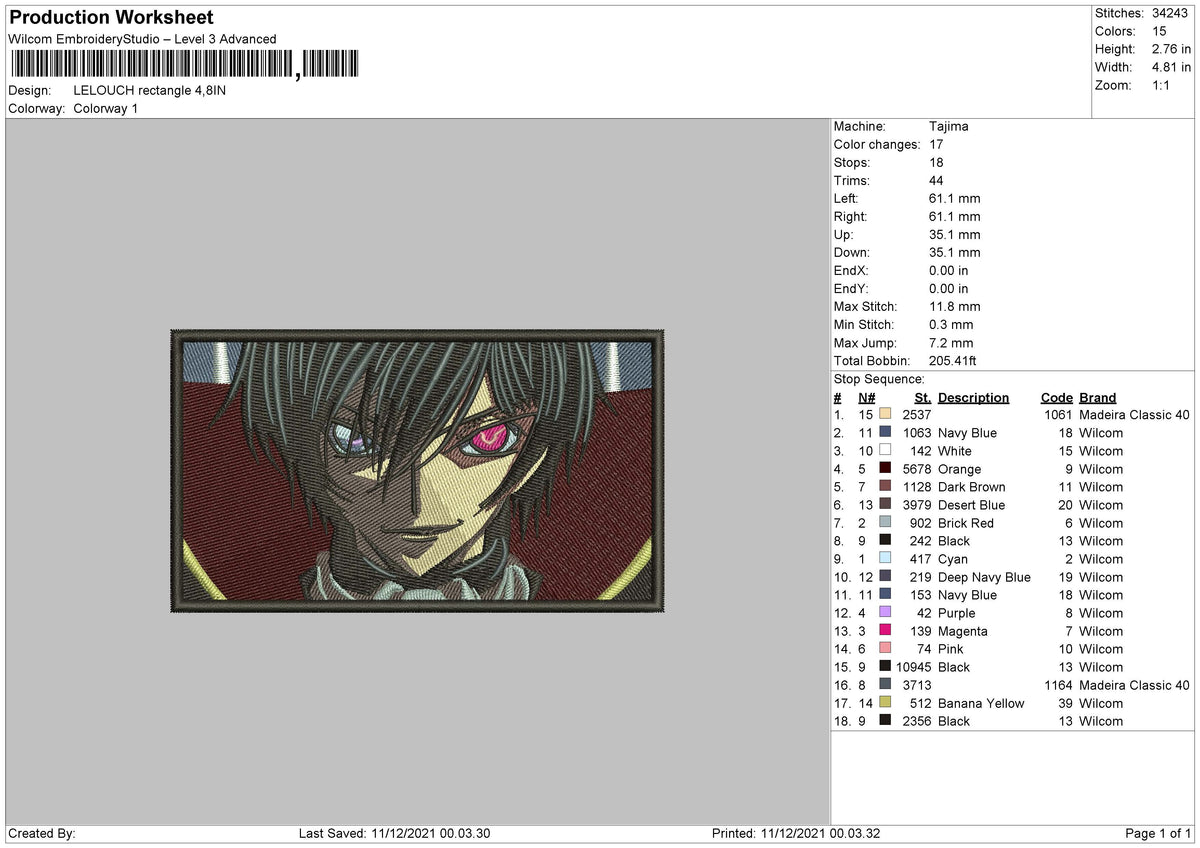Click the Trims value '44'
The width and height of the screenshot is (1200, 848).
[936, 181]
